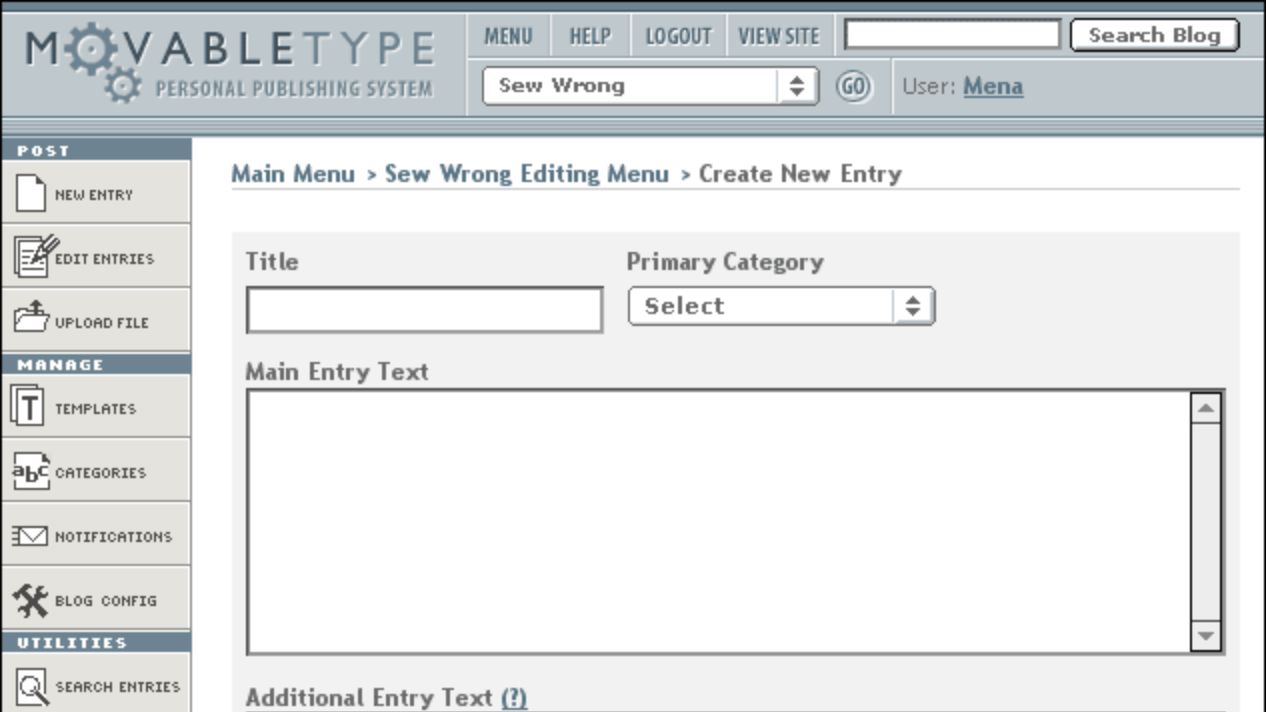Open the MENU item in top bar
This screenshot has width=1266, height=712.
[x=508, y=36]
